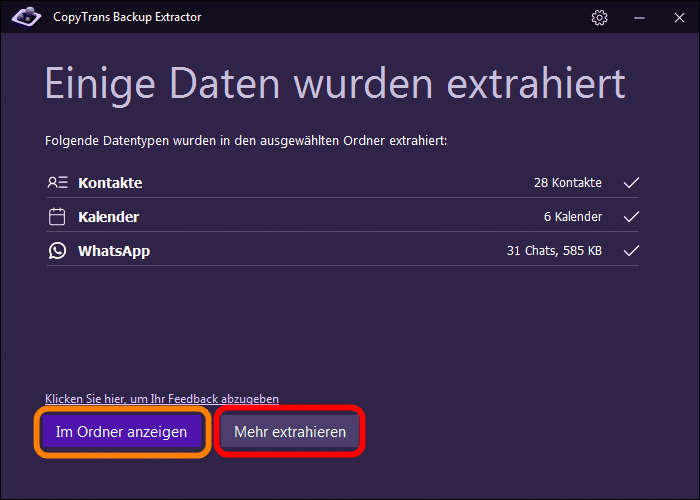Click the Kontakte contacts icon
Screen dimensions: 700x500
58,183
